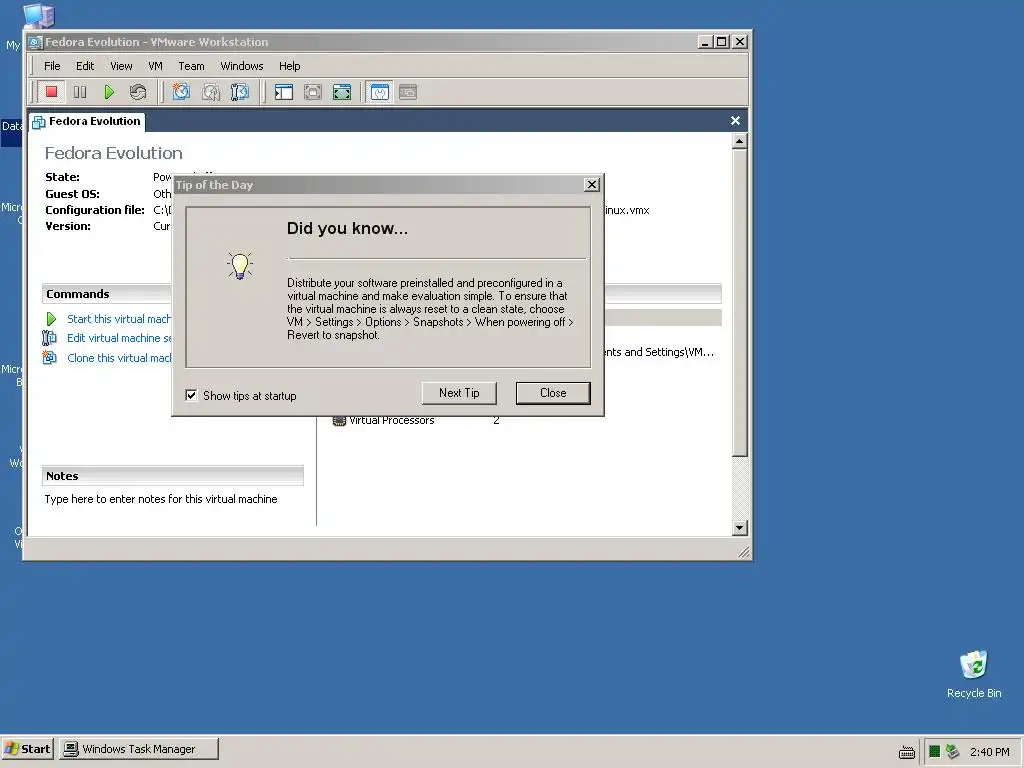Click the VMware window resize grip

tap(743, 553)
